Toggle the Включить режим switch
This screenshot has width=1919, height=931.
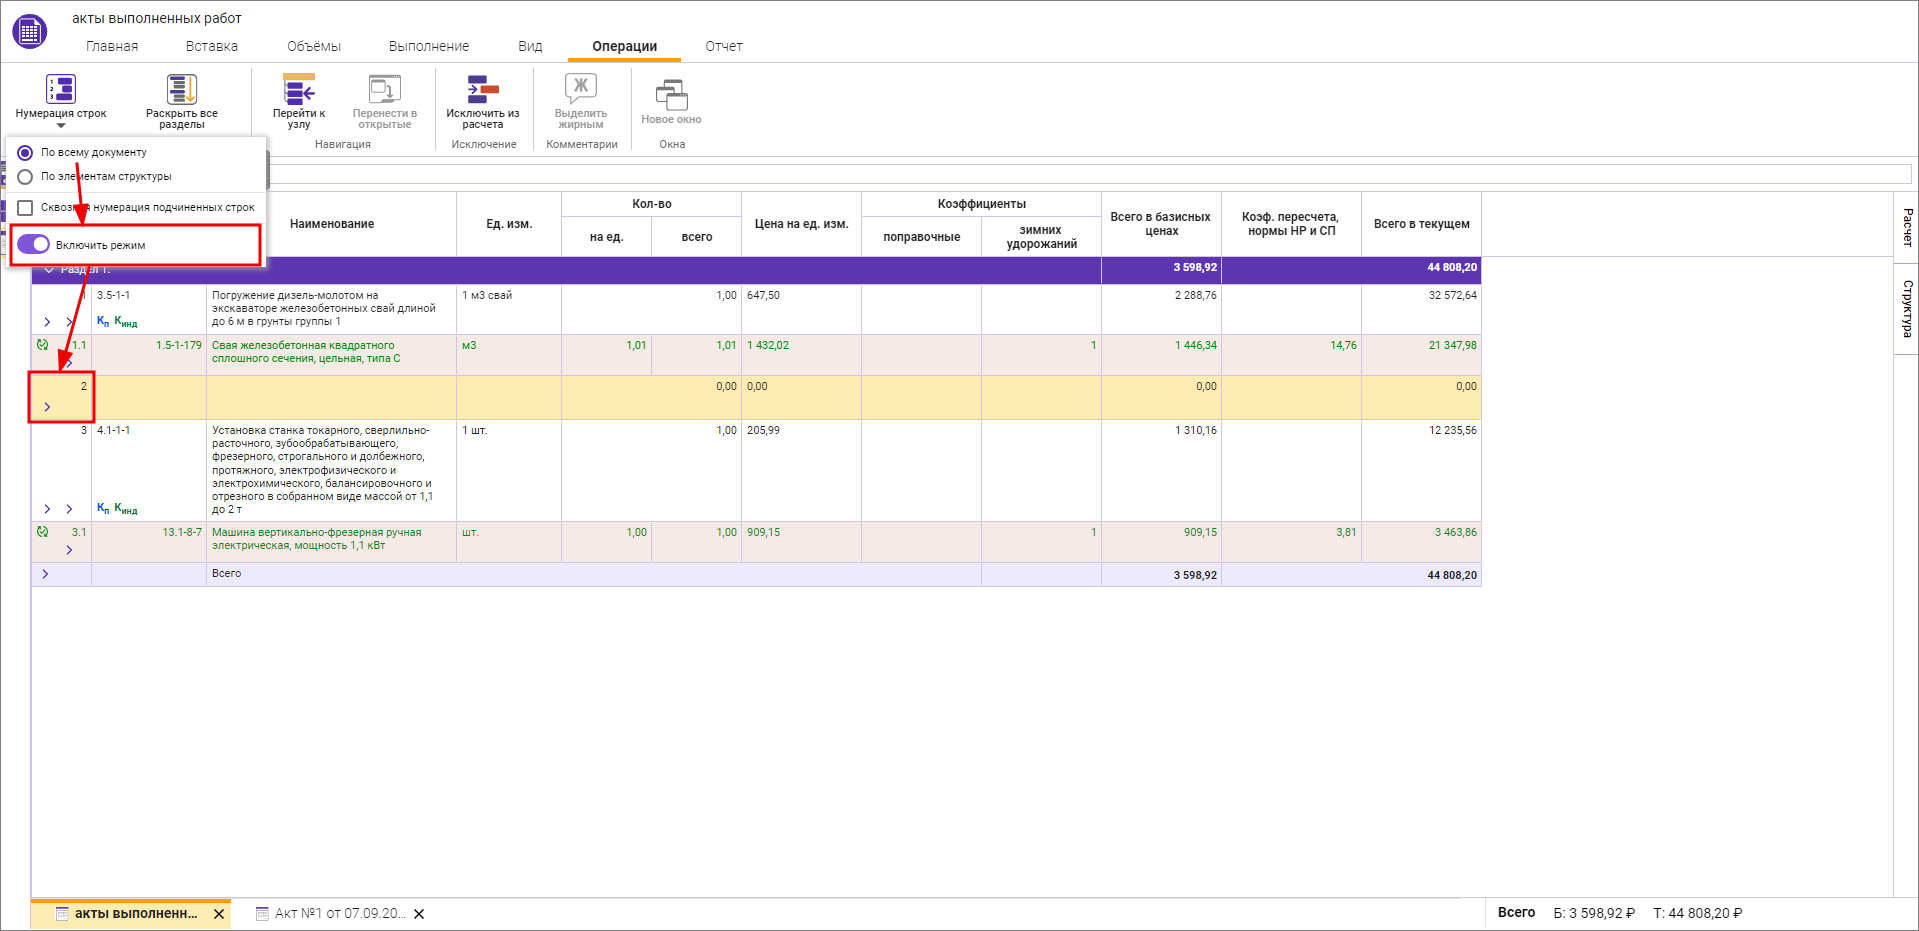pyautogui.click(x=34, y=245)
